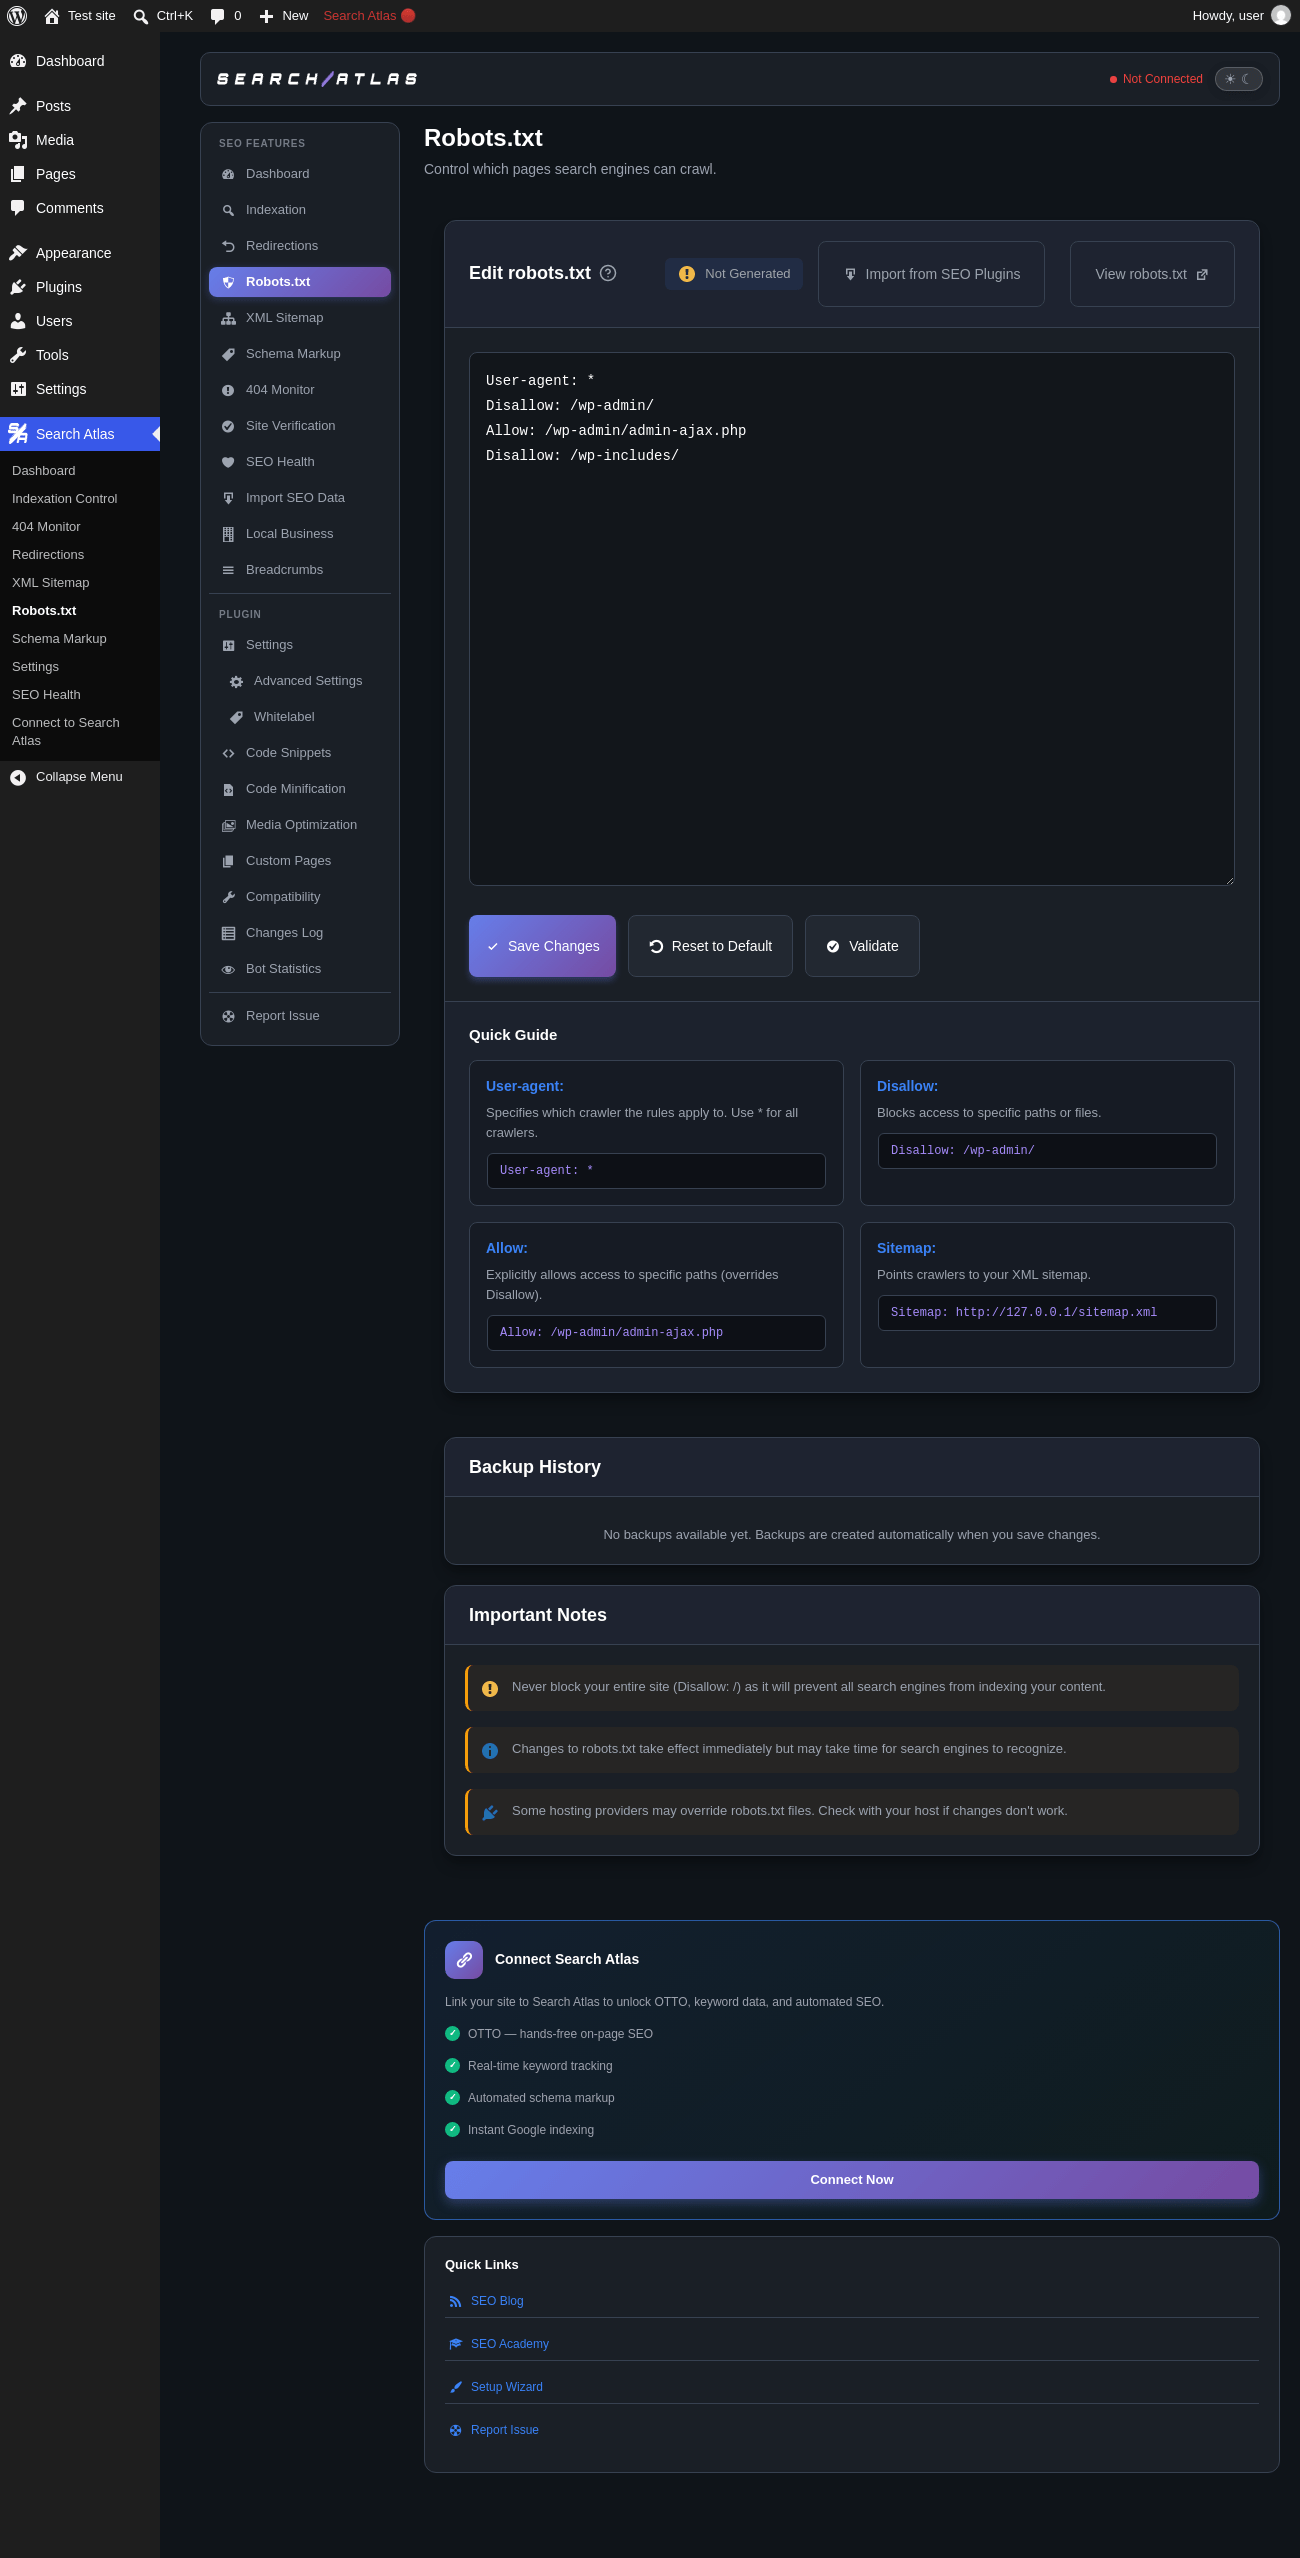Select Changes Log in plugin menu
The height and width of the screenshot is (2558, 1300).
click(300, 933)
